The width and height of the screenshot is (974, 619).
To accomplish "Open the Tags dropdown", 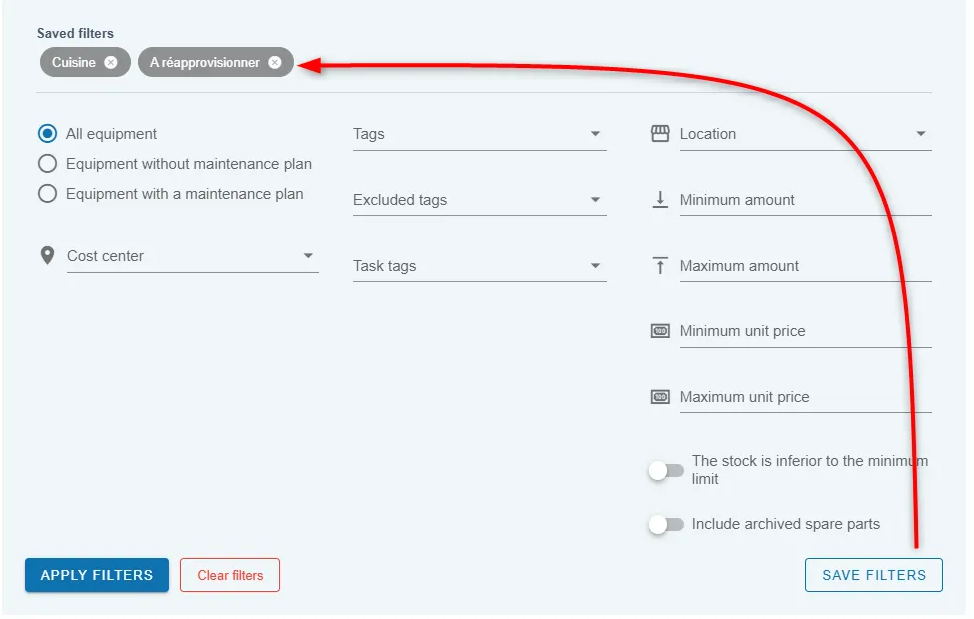I will [x=480, y=134].
